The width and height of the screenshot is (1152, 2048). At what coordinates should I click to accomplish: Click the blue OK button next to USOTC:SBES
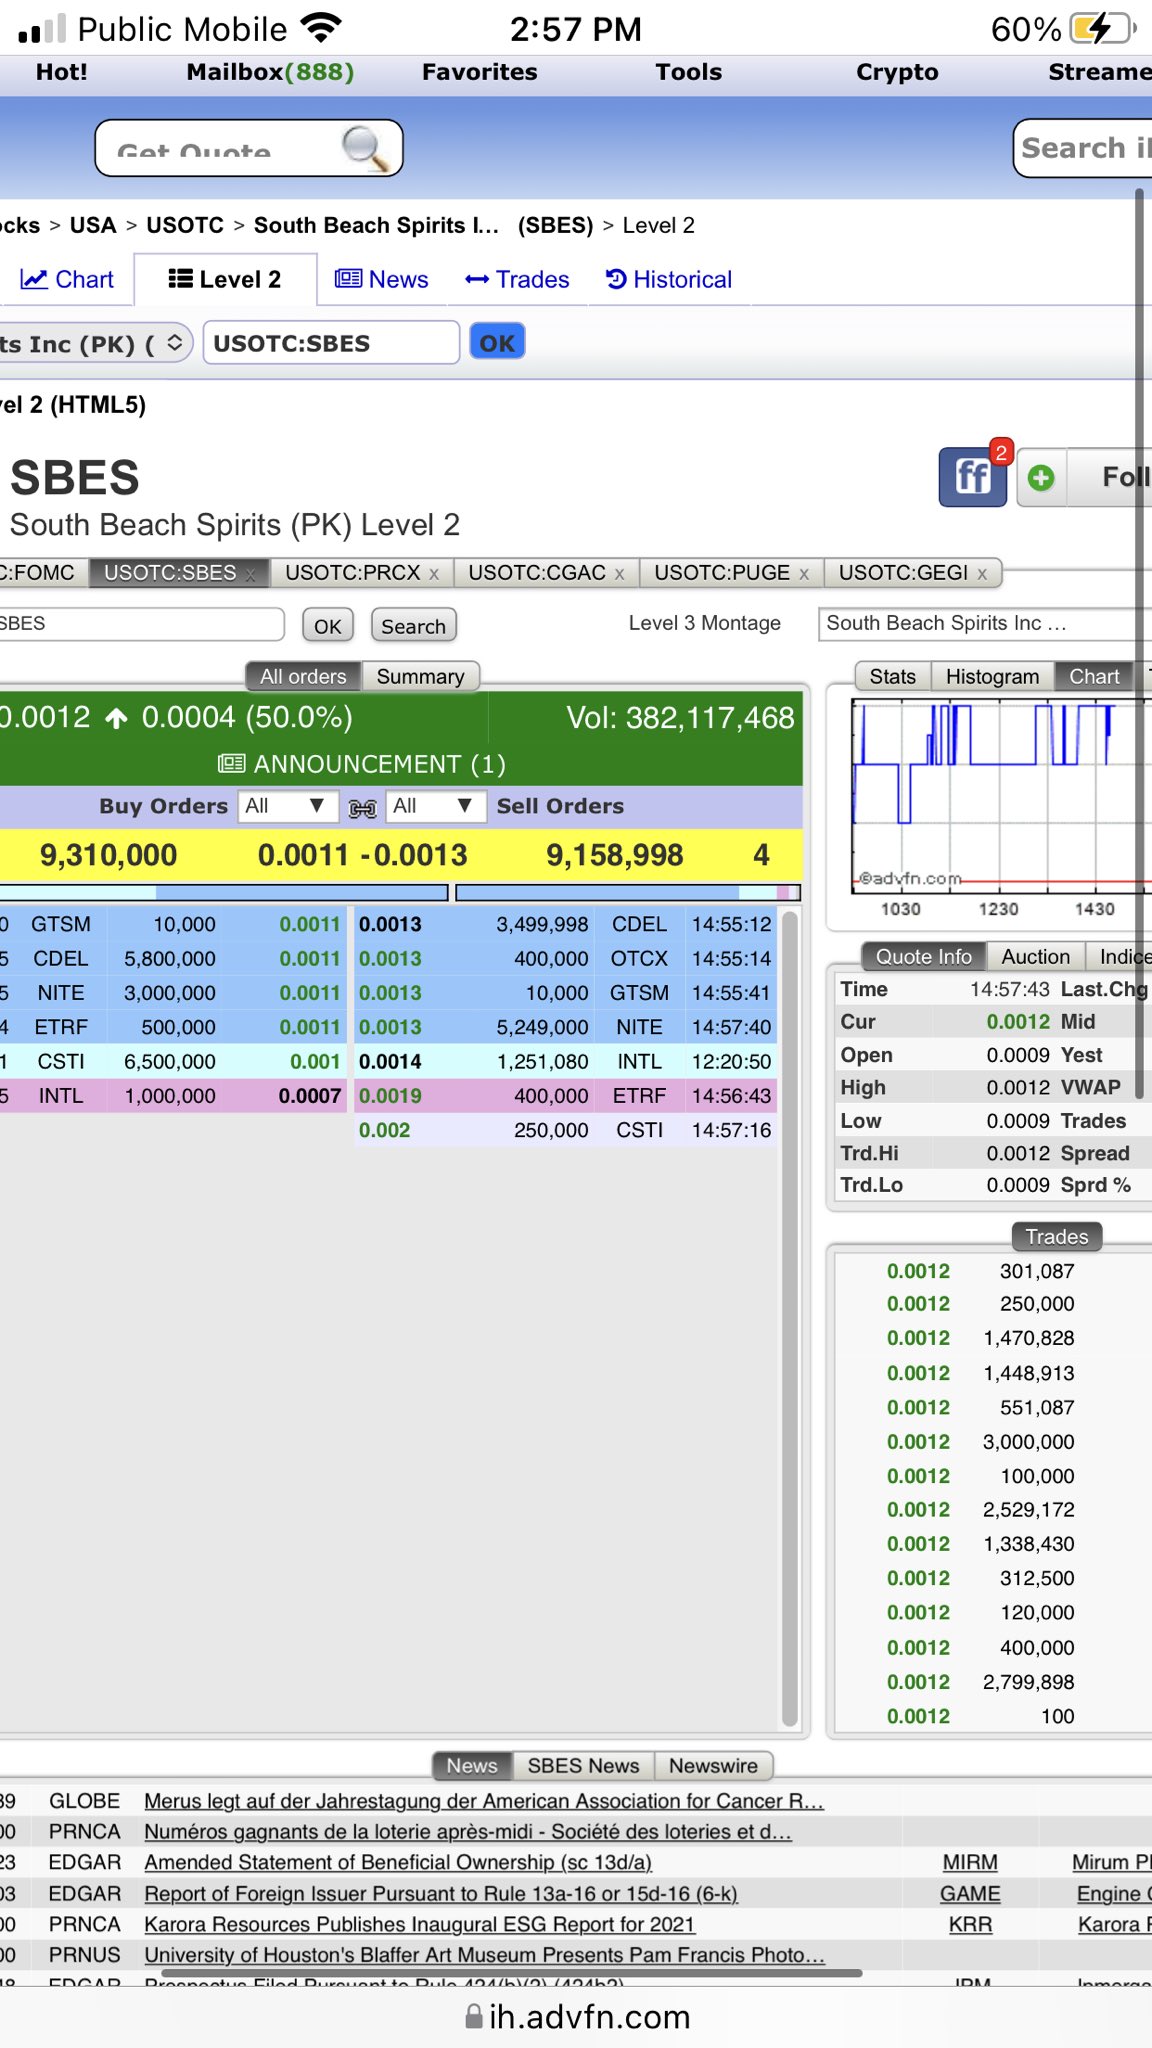coord(497,343)
